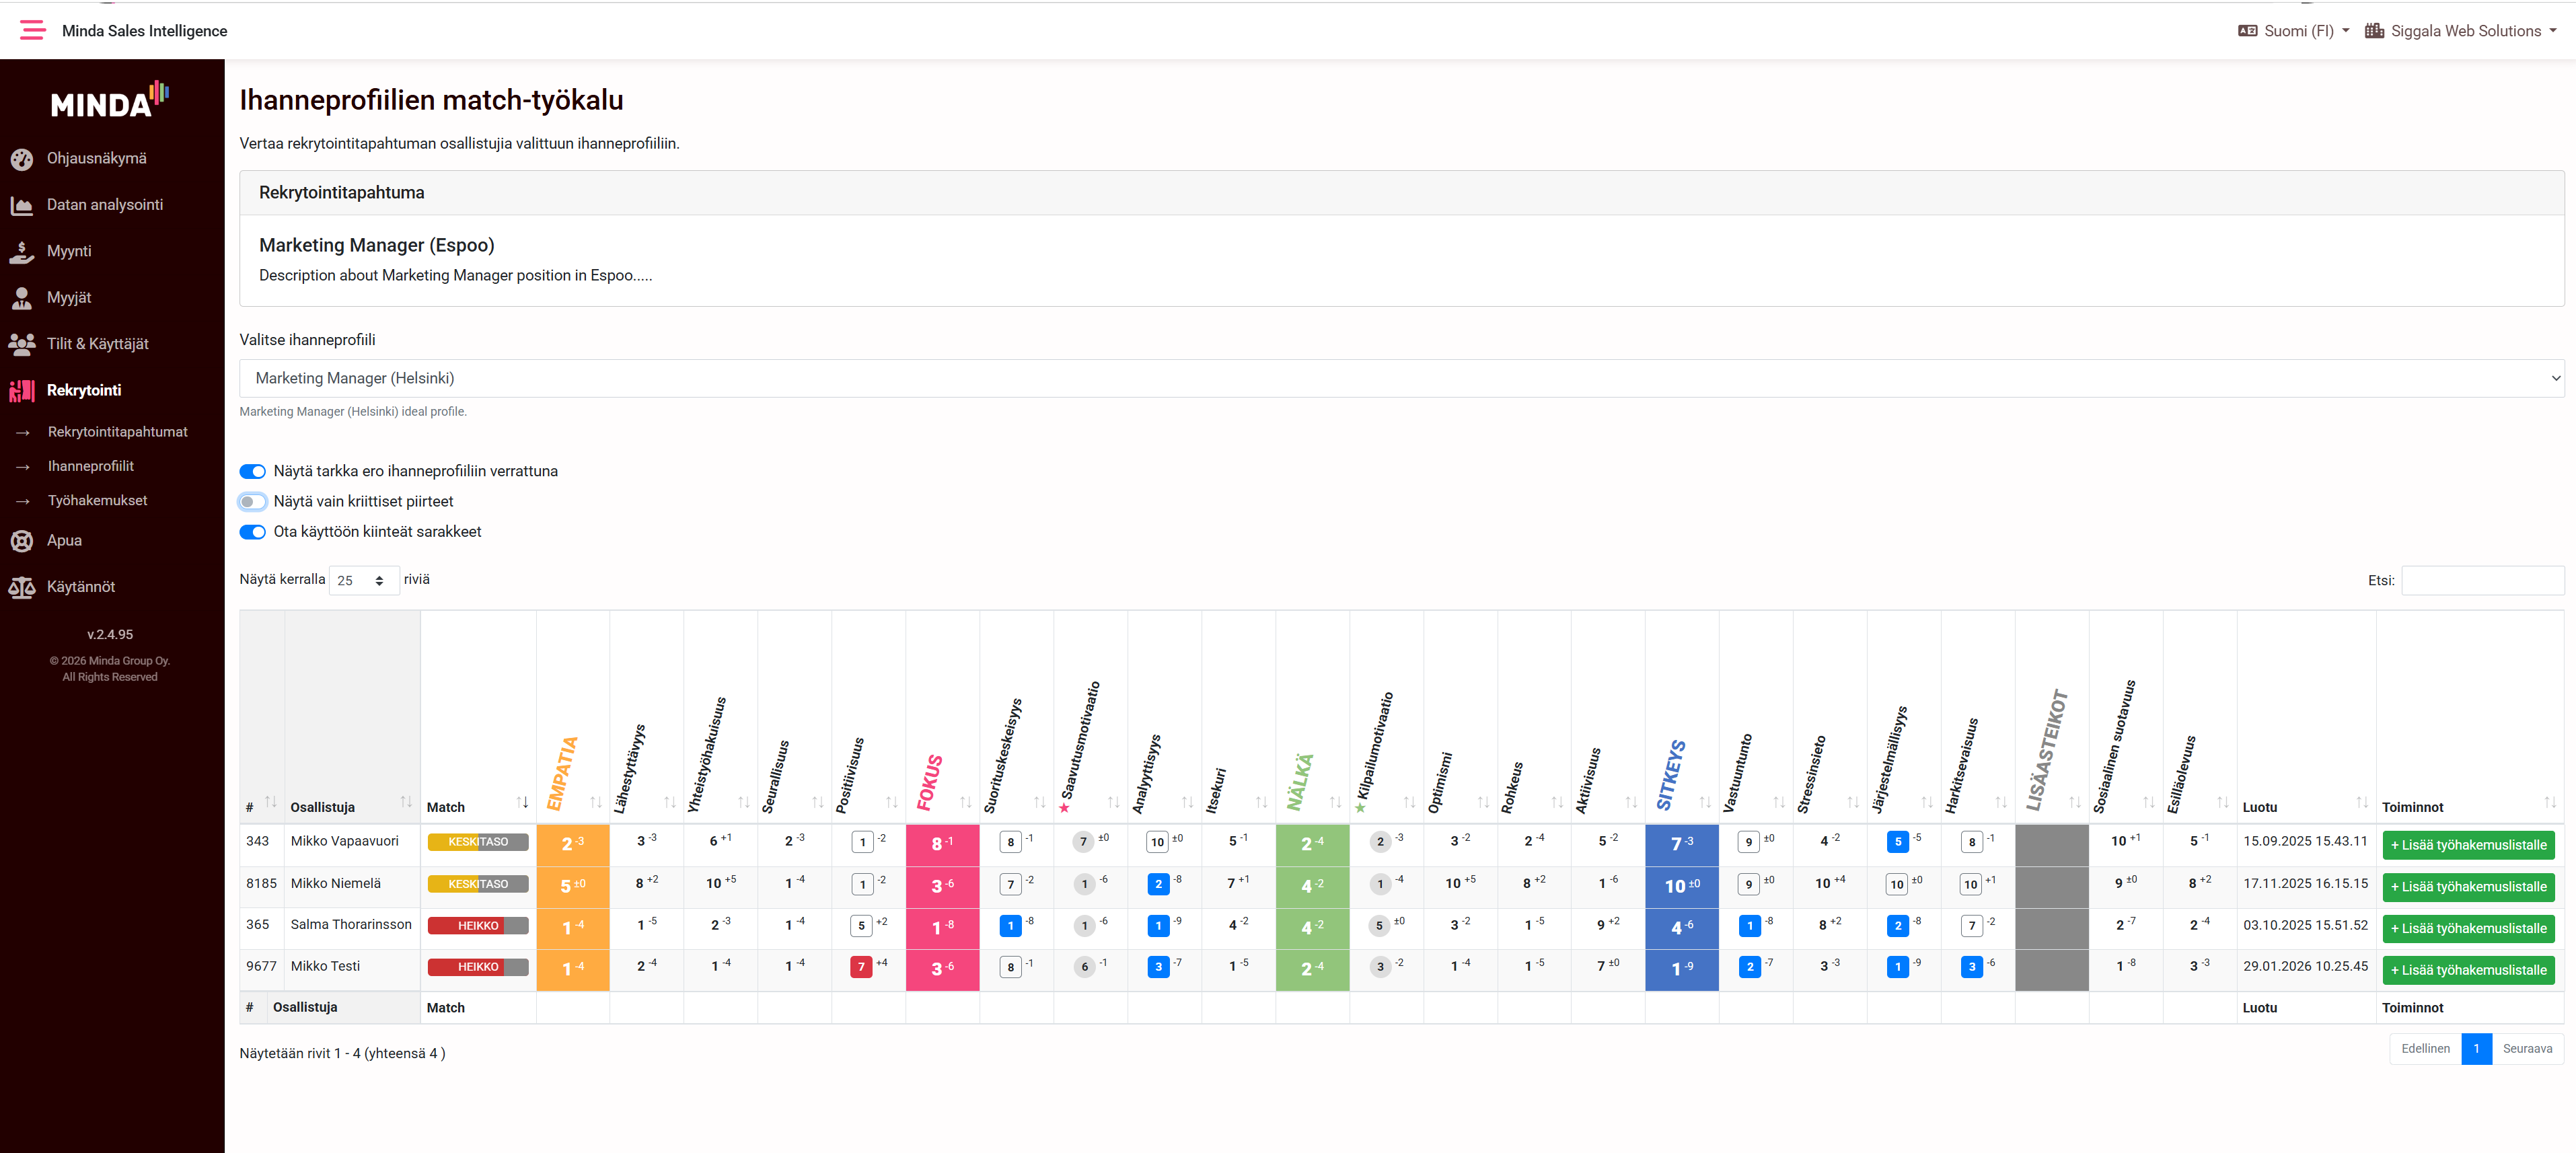The image size is (2576, 1153).
Task: Click row ID 8185
Action: click(x=261, y=883)
